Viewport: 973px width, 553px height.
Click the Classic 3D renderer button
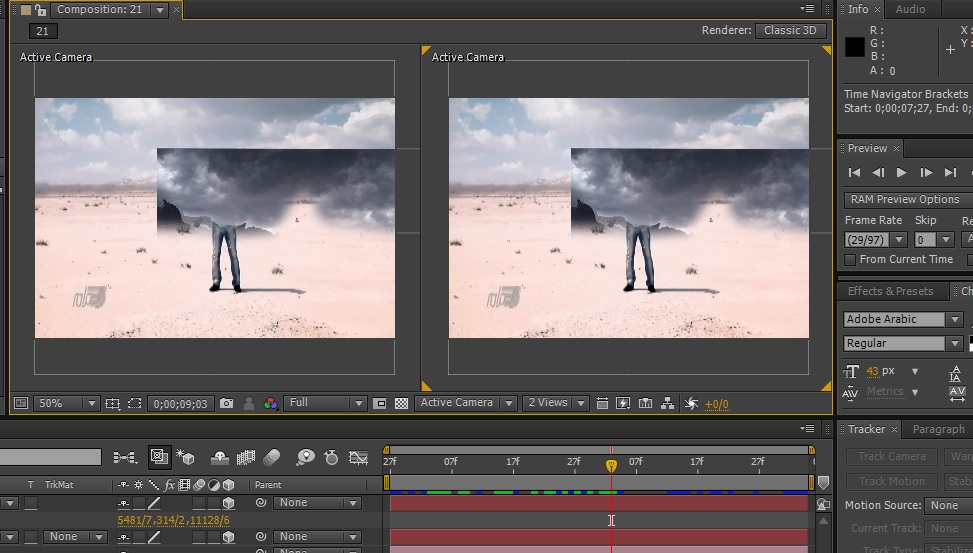click(791, 30)
